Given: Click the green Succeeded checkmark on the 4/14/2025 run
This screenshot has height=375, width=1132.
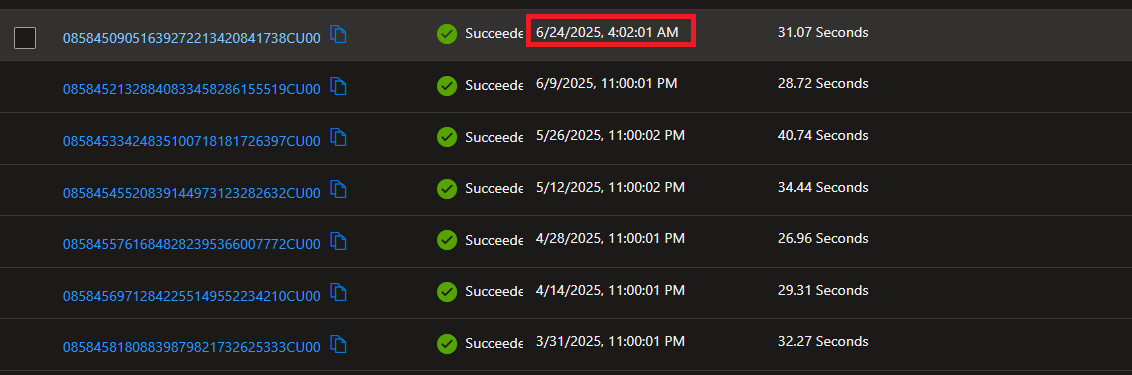Looking at the screenshot, I should click(x=447, y=292).
